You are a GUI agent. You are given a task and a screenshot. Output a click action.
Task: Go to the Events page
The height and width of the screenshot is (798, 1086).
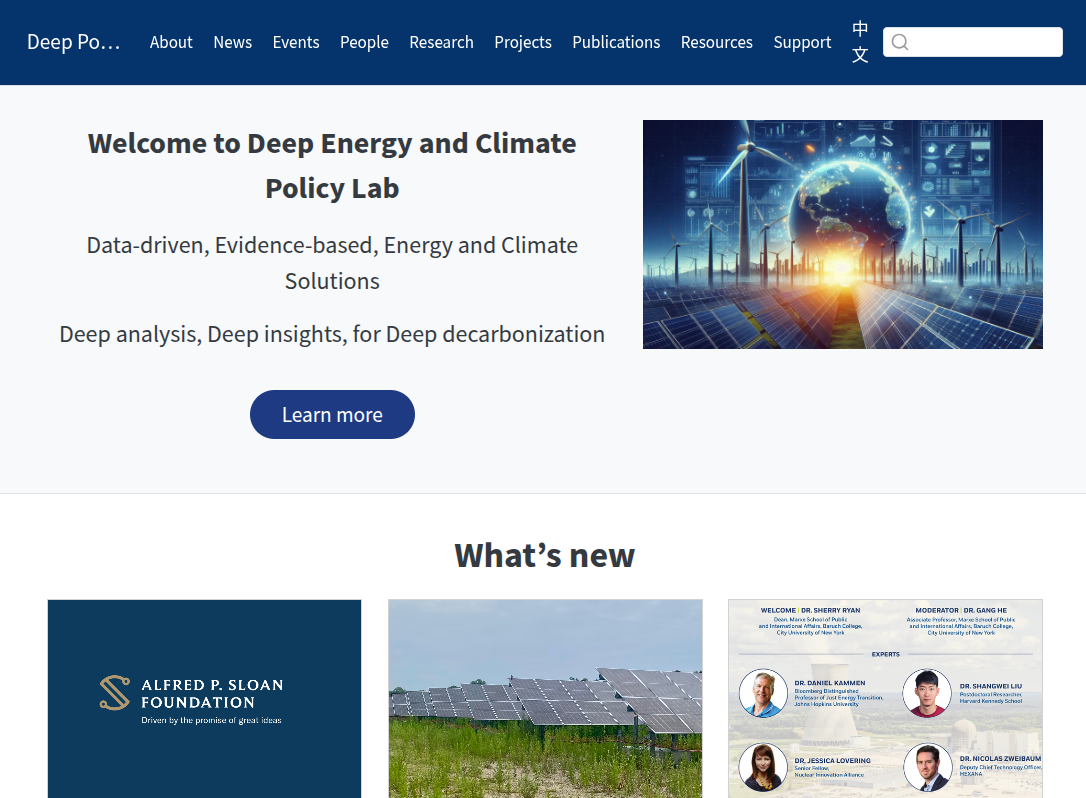[296, 42]
